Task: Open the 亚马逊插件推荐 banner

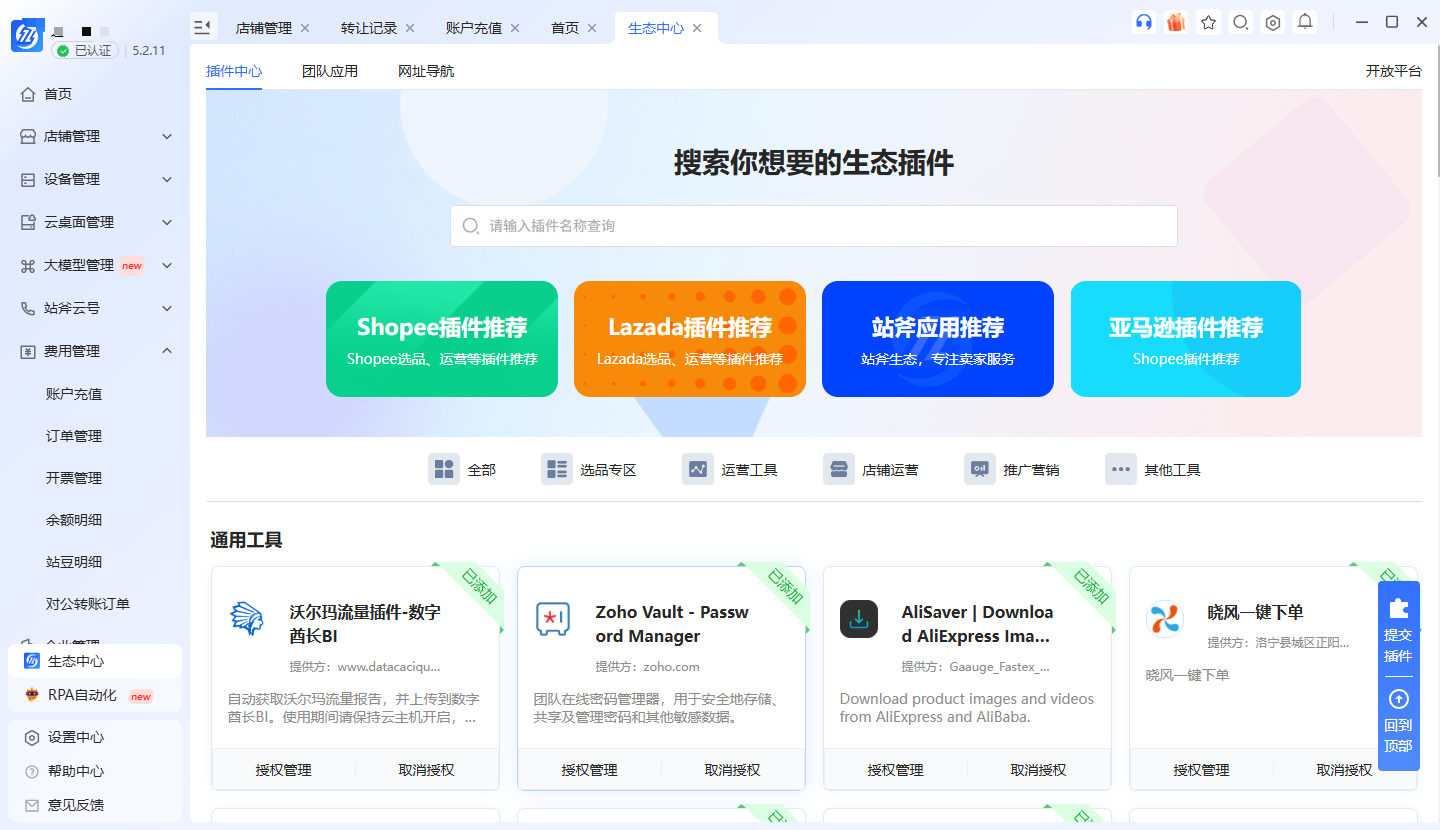Action: pos(1186,339)
